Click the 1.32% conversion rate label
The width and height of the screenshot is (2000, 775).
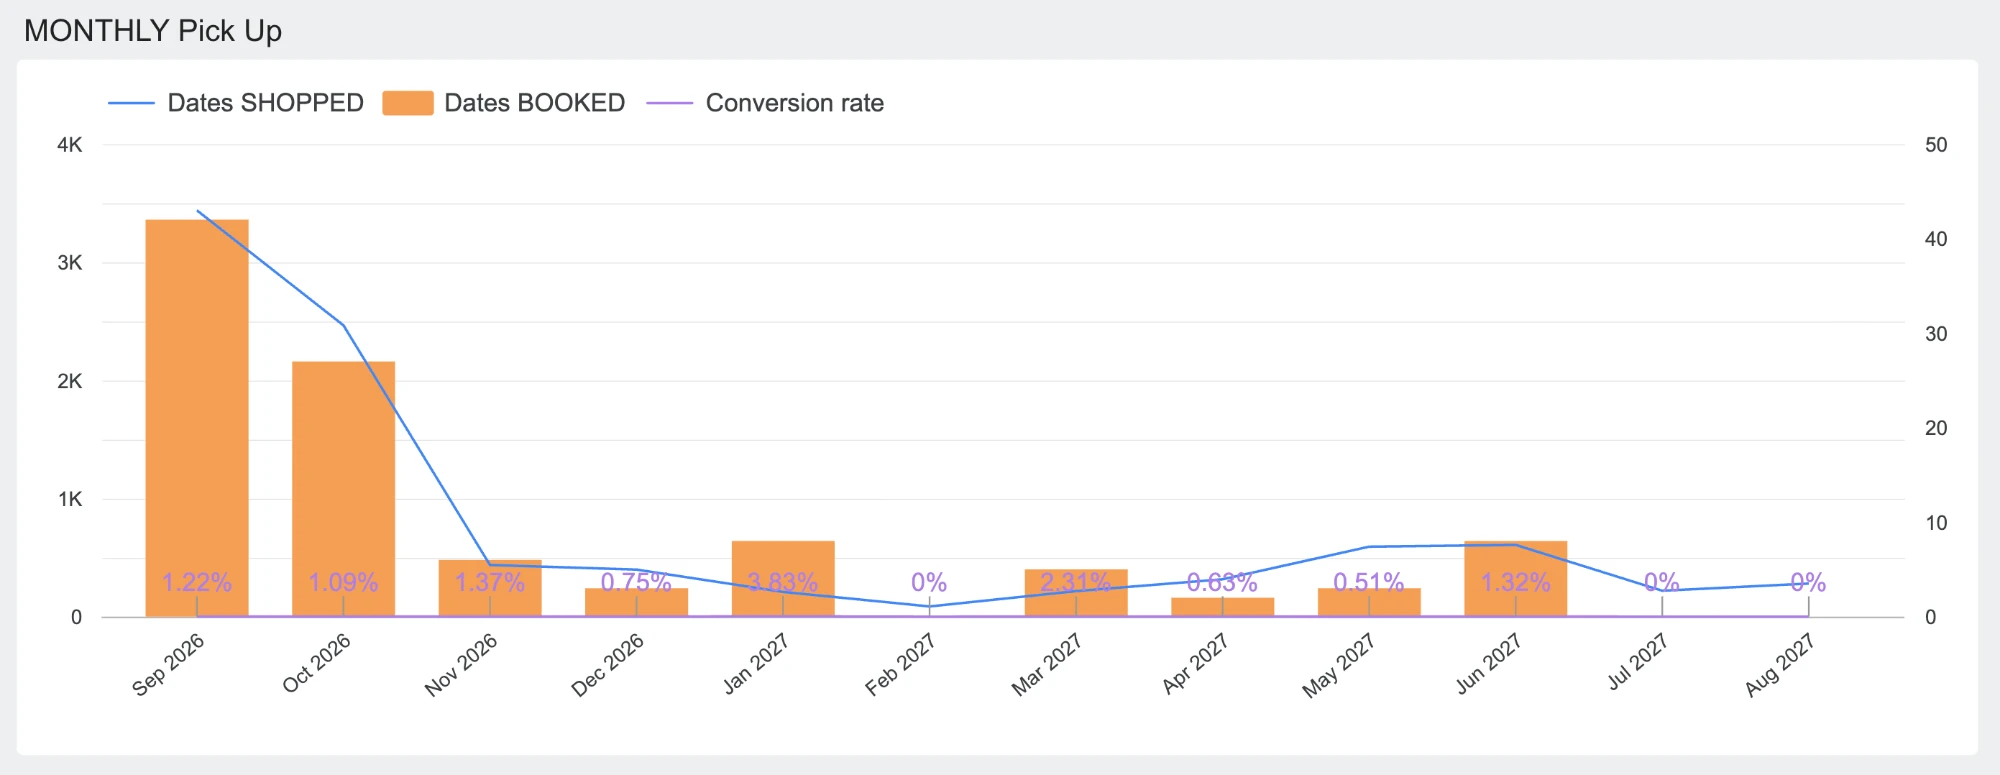tap(1516, 582)
